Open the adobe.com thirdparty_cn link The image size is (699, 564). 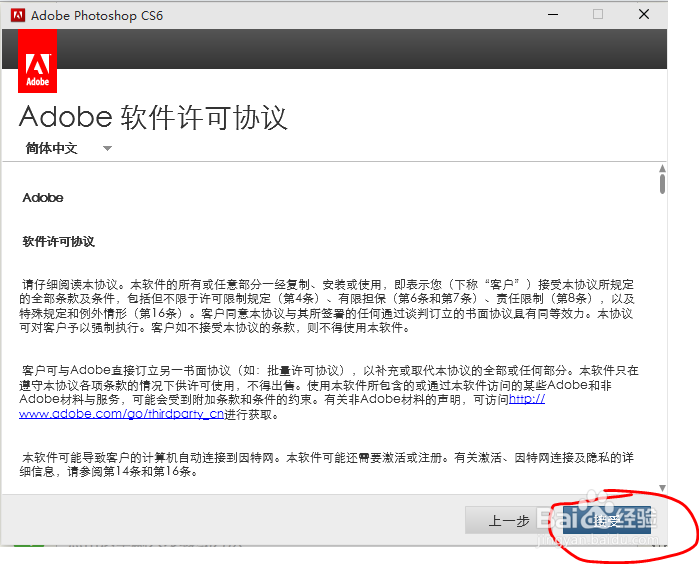tap(121, 414)
